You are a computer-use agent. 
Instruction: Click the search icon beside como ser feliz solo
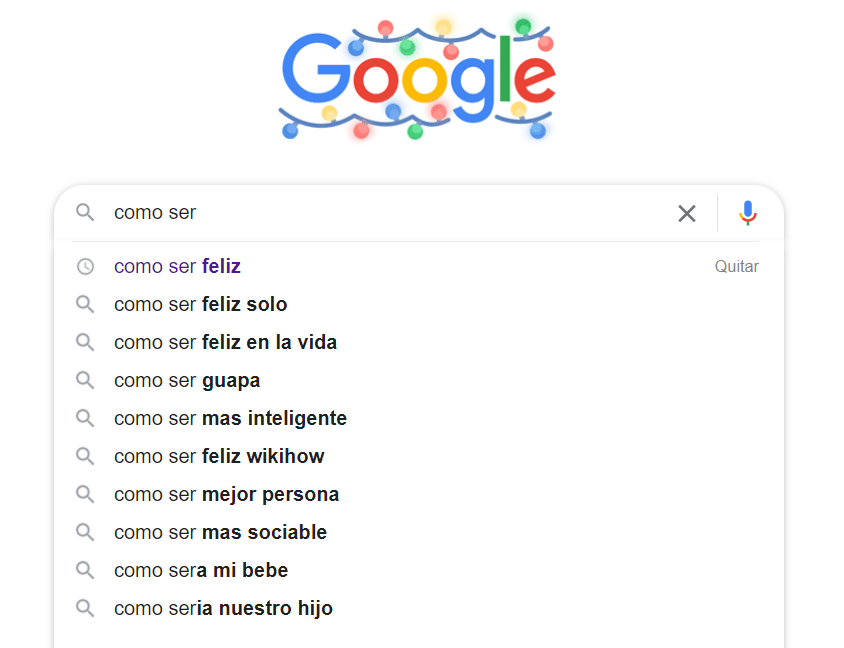[x=85, y=304]
